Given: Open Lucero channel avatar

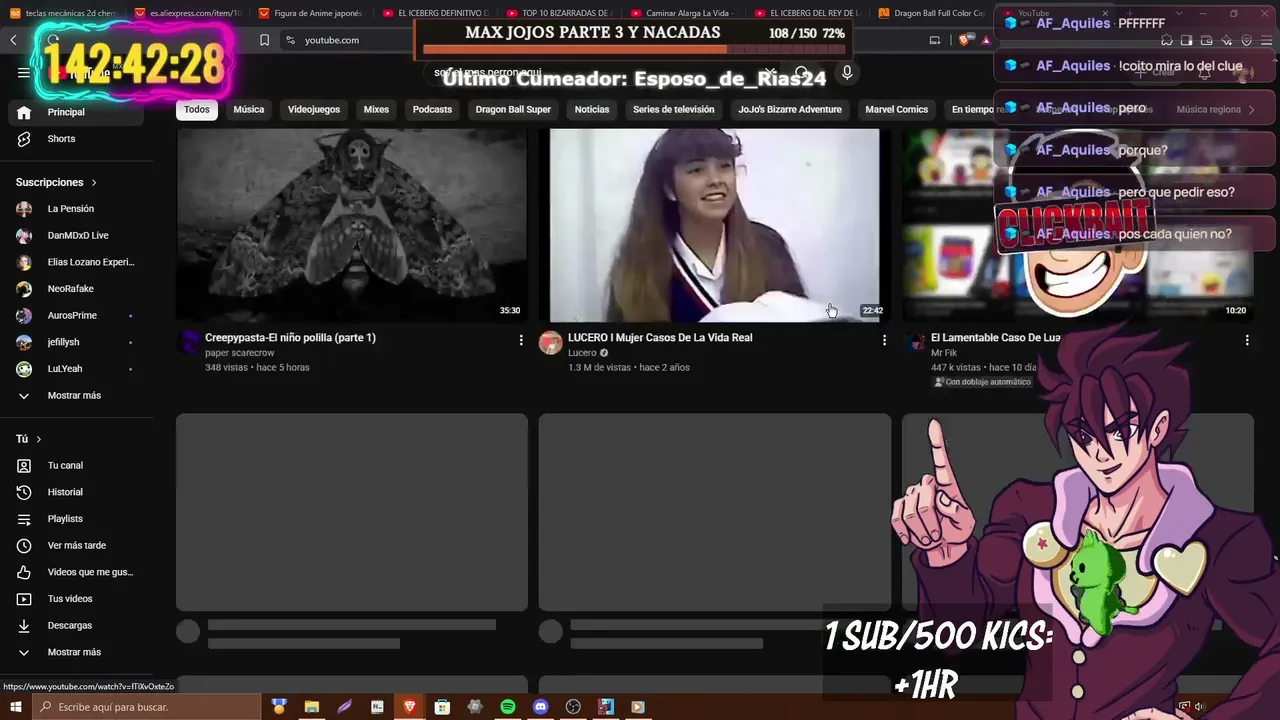Looking at the screenshot, I should 551,343.
